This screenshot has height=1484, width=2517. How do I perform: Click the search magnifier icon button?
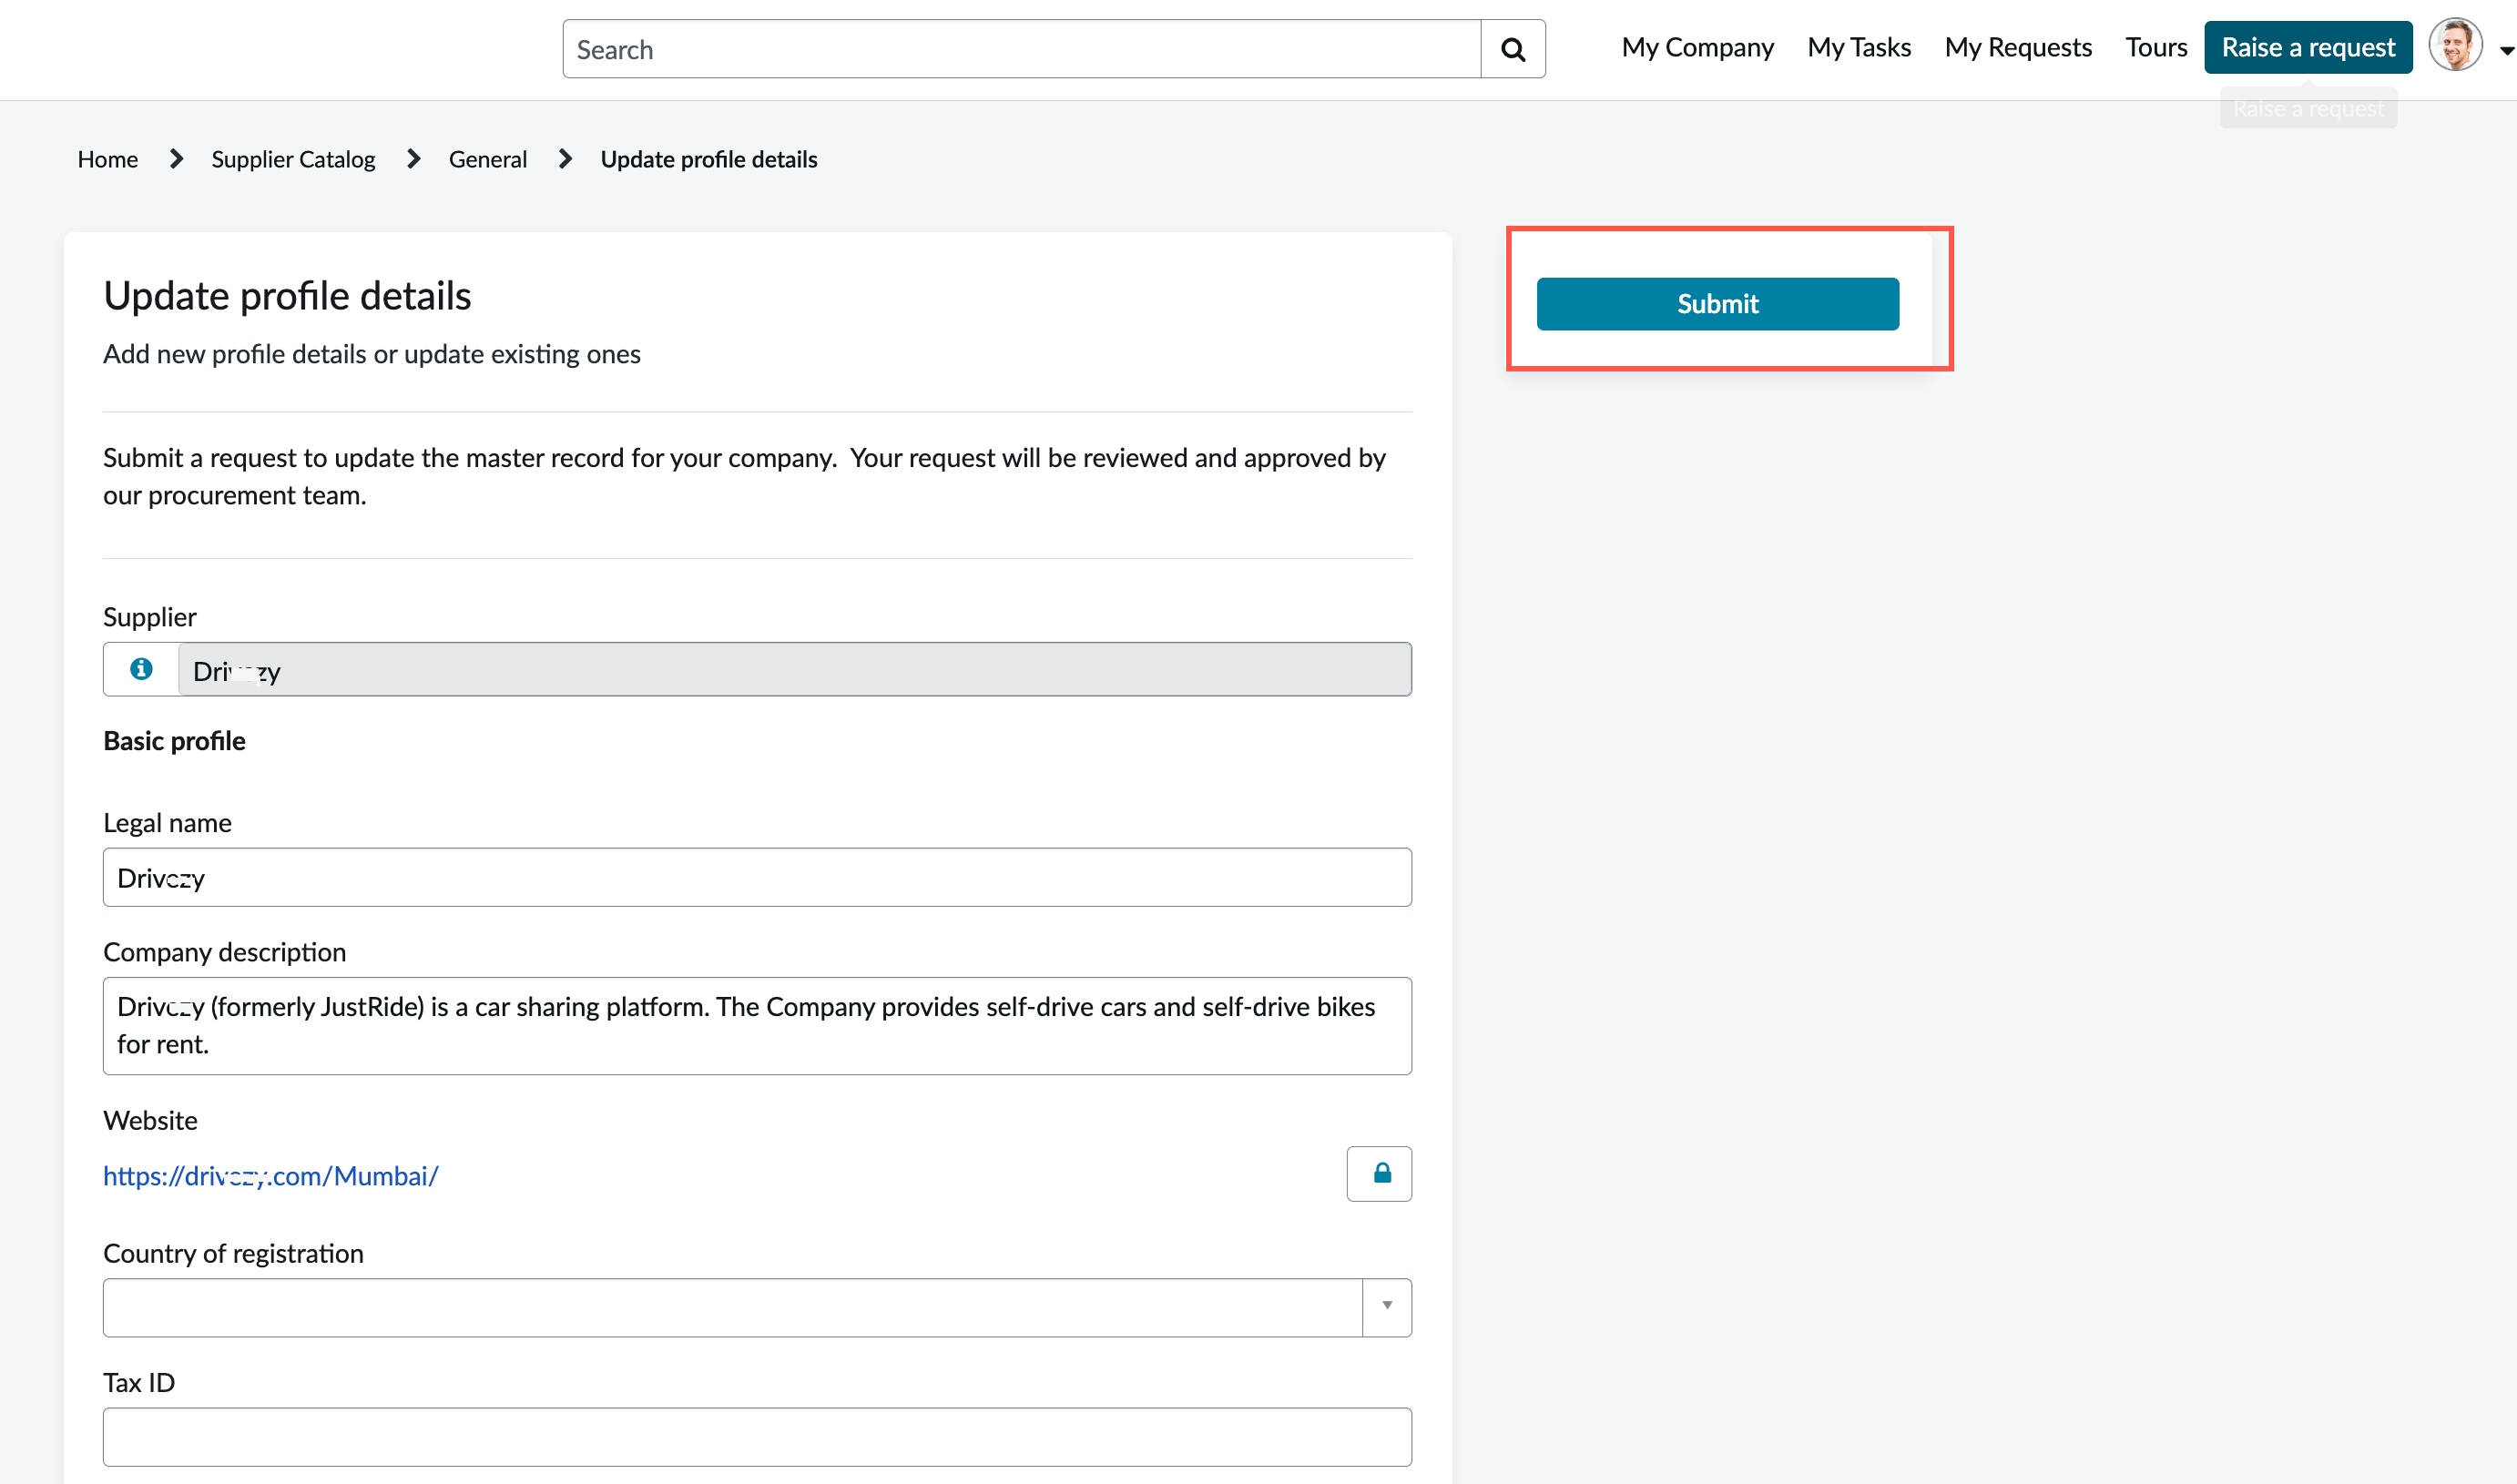coord(1512,49)
